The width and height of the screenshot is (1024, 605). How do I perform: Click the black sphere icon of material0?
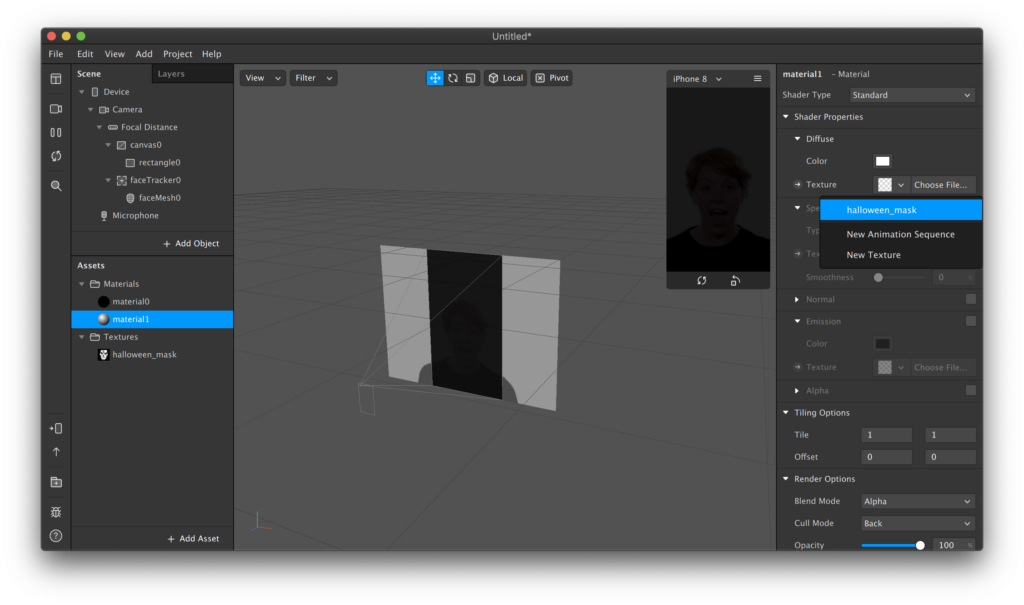(103, 302)
